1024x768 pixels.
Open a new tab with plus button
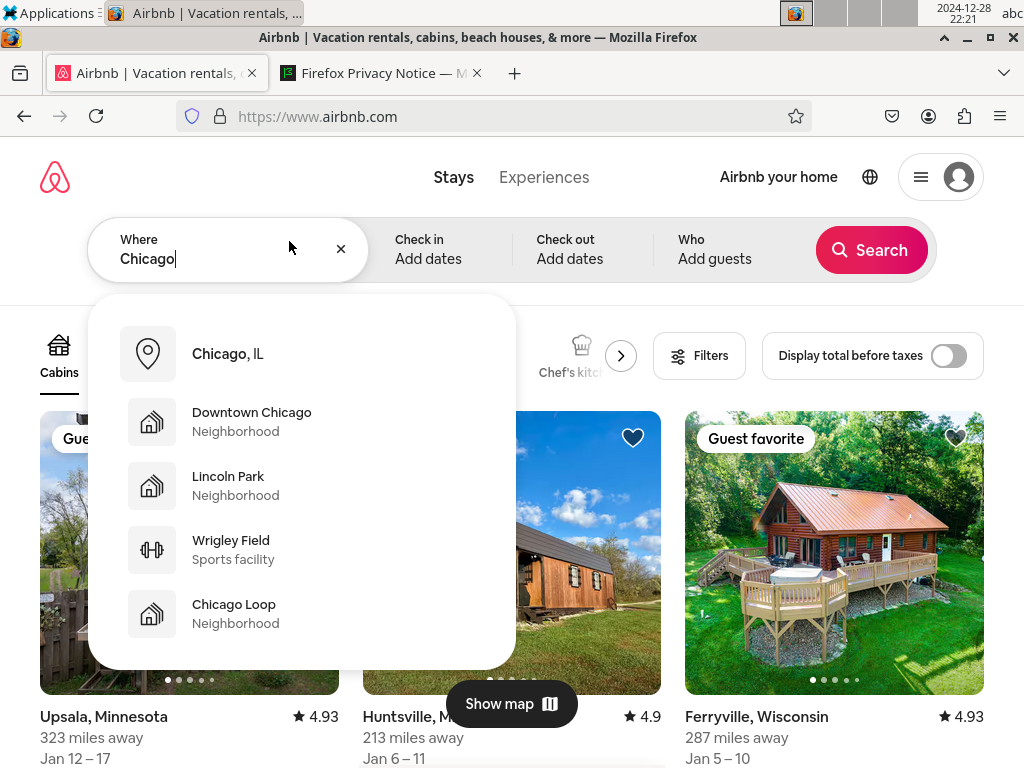coord(515,74)
